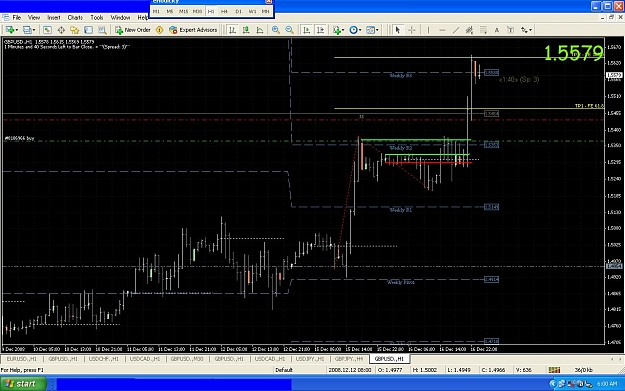Open the Data Window crosshair-target icon

pyautogui.click(x=61, y=30)
